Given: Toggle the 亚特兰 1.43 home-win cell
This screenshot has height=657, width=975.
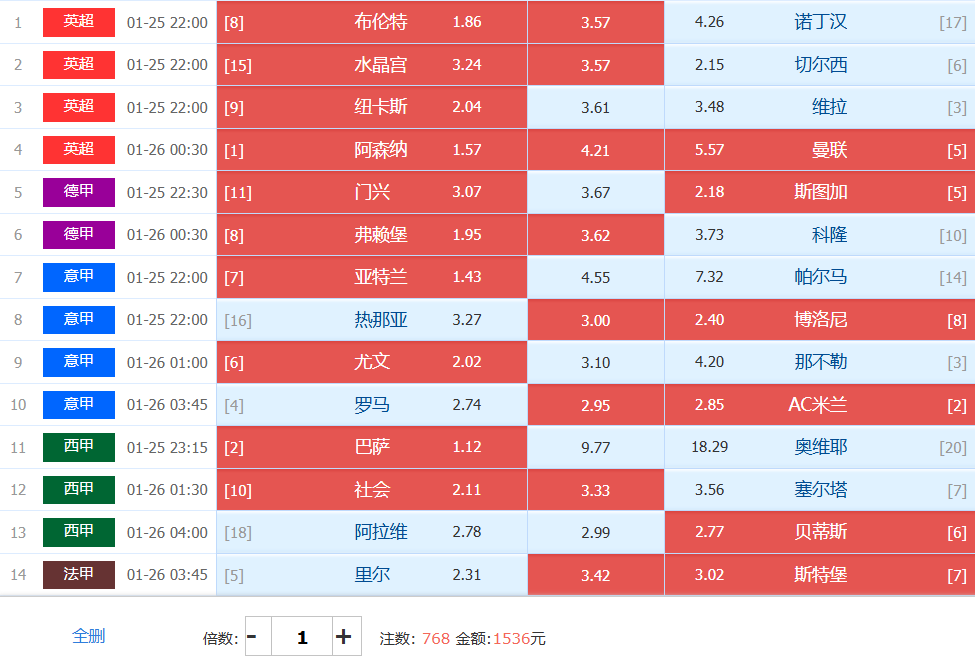Looking at the screenshot, I should click(371, 277).
